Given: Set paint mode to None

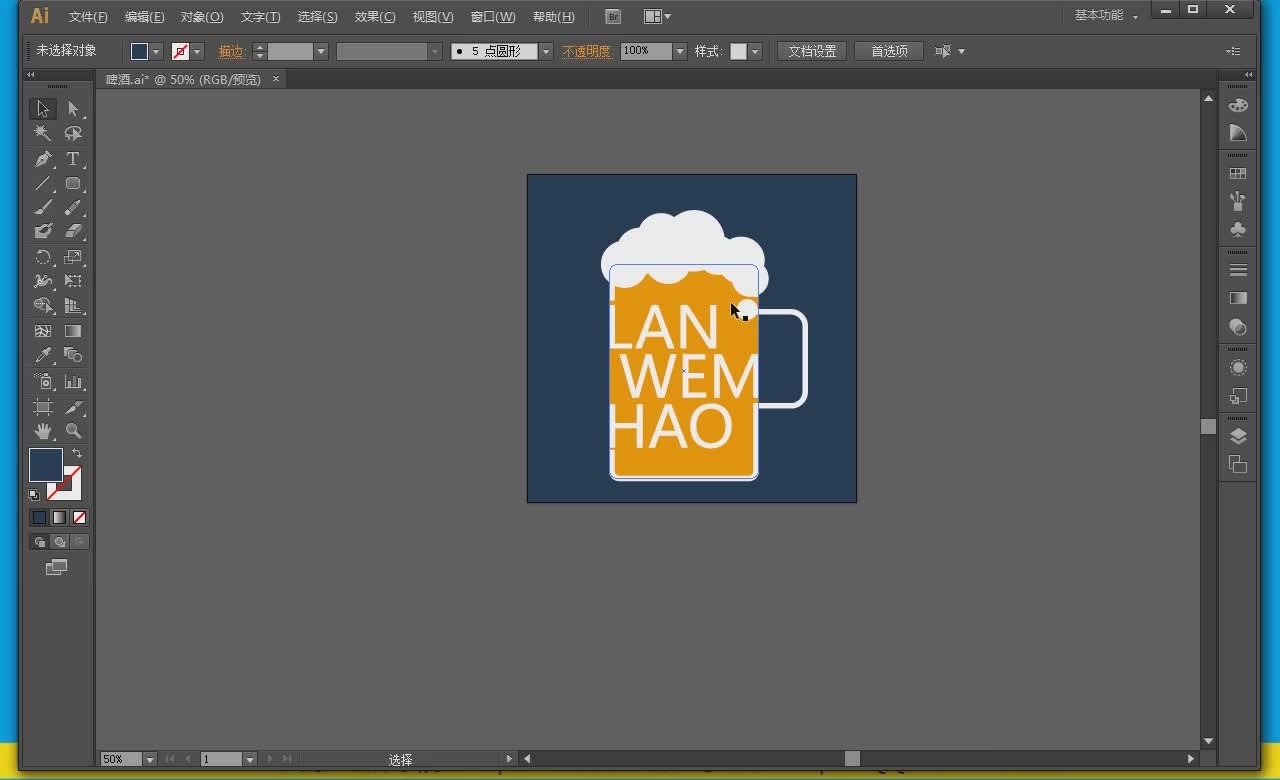Looking at the screenshot, I should tap(79, 517).
